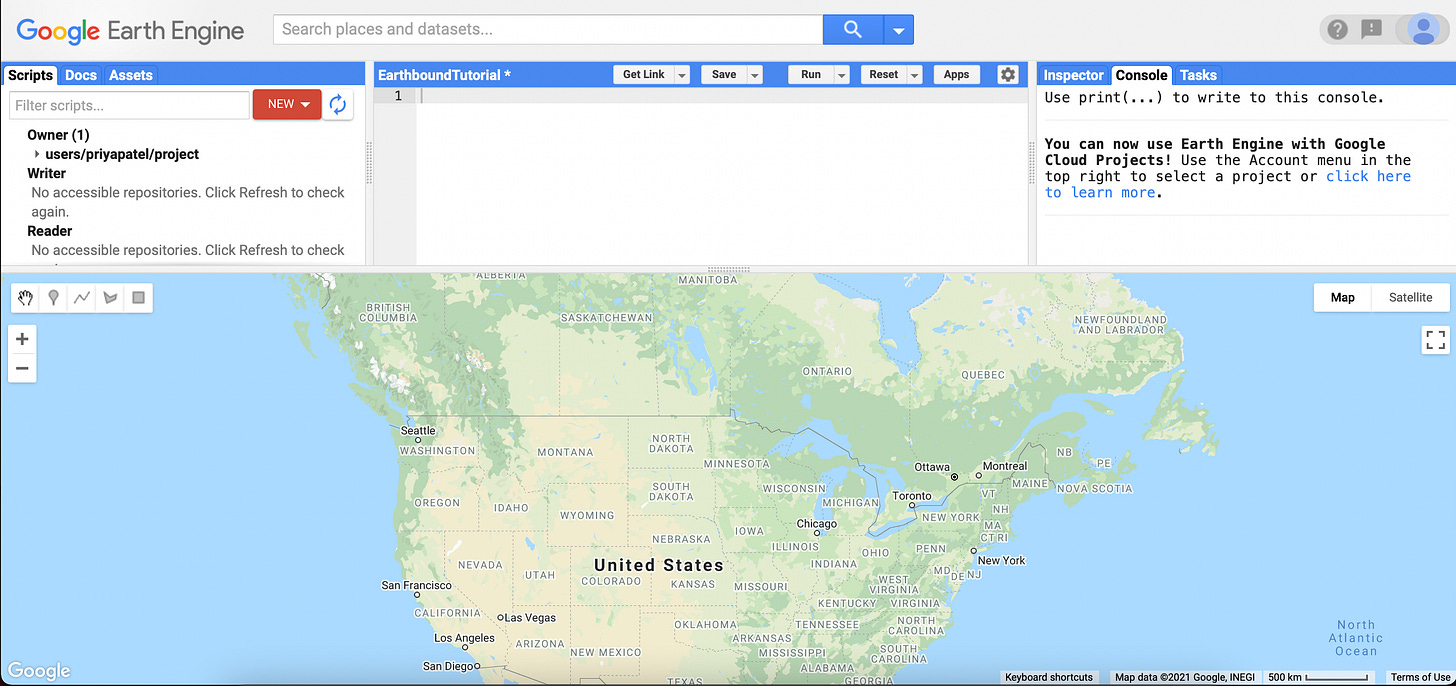
Task: Select the add marker map tool
Action: (x=54, y=298)
